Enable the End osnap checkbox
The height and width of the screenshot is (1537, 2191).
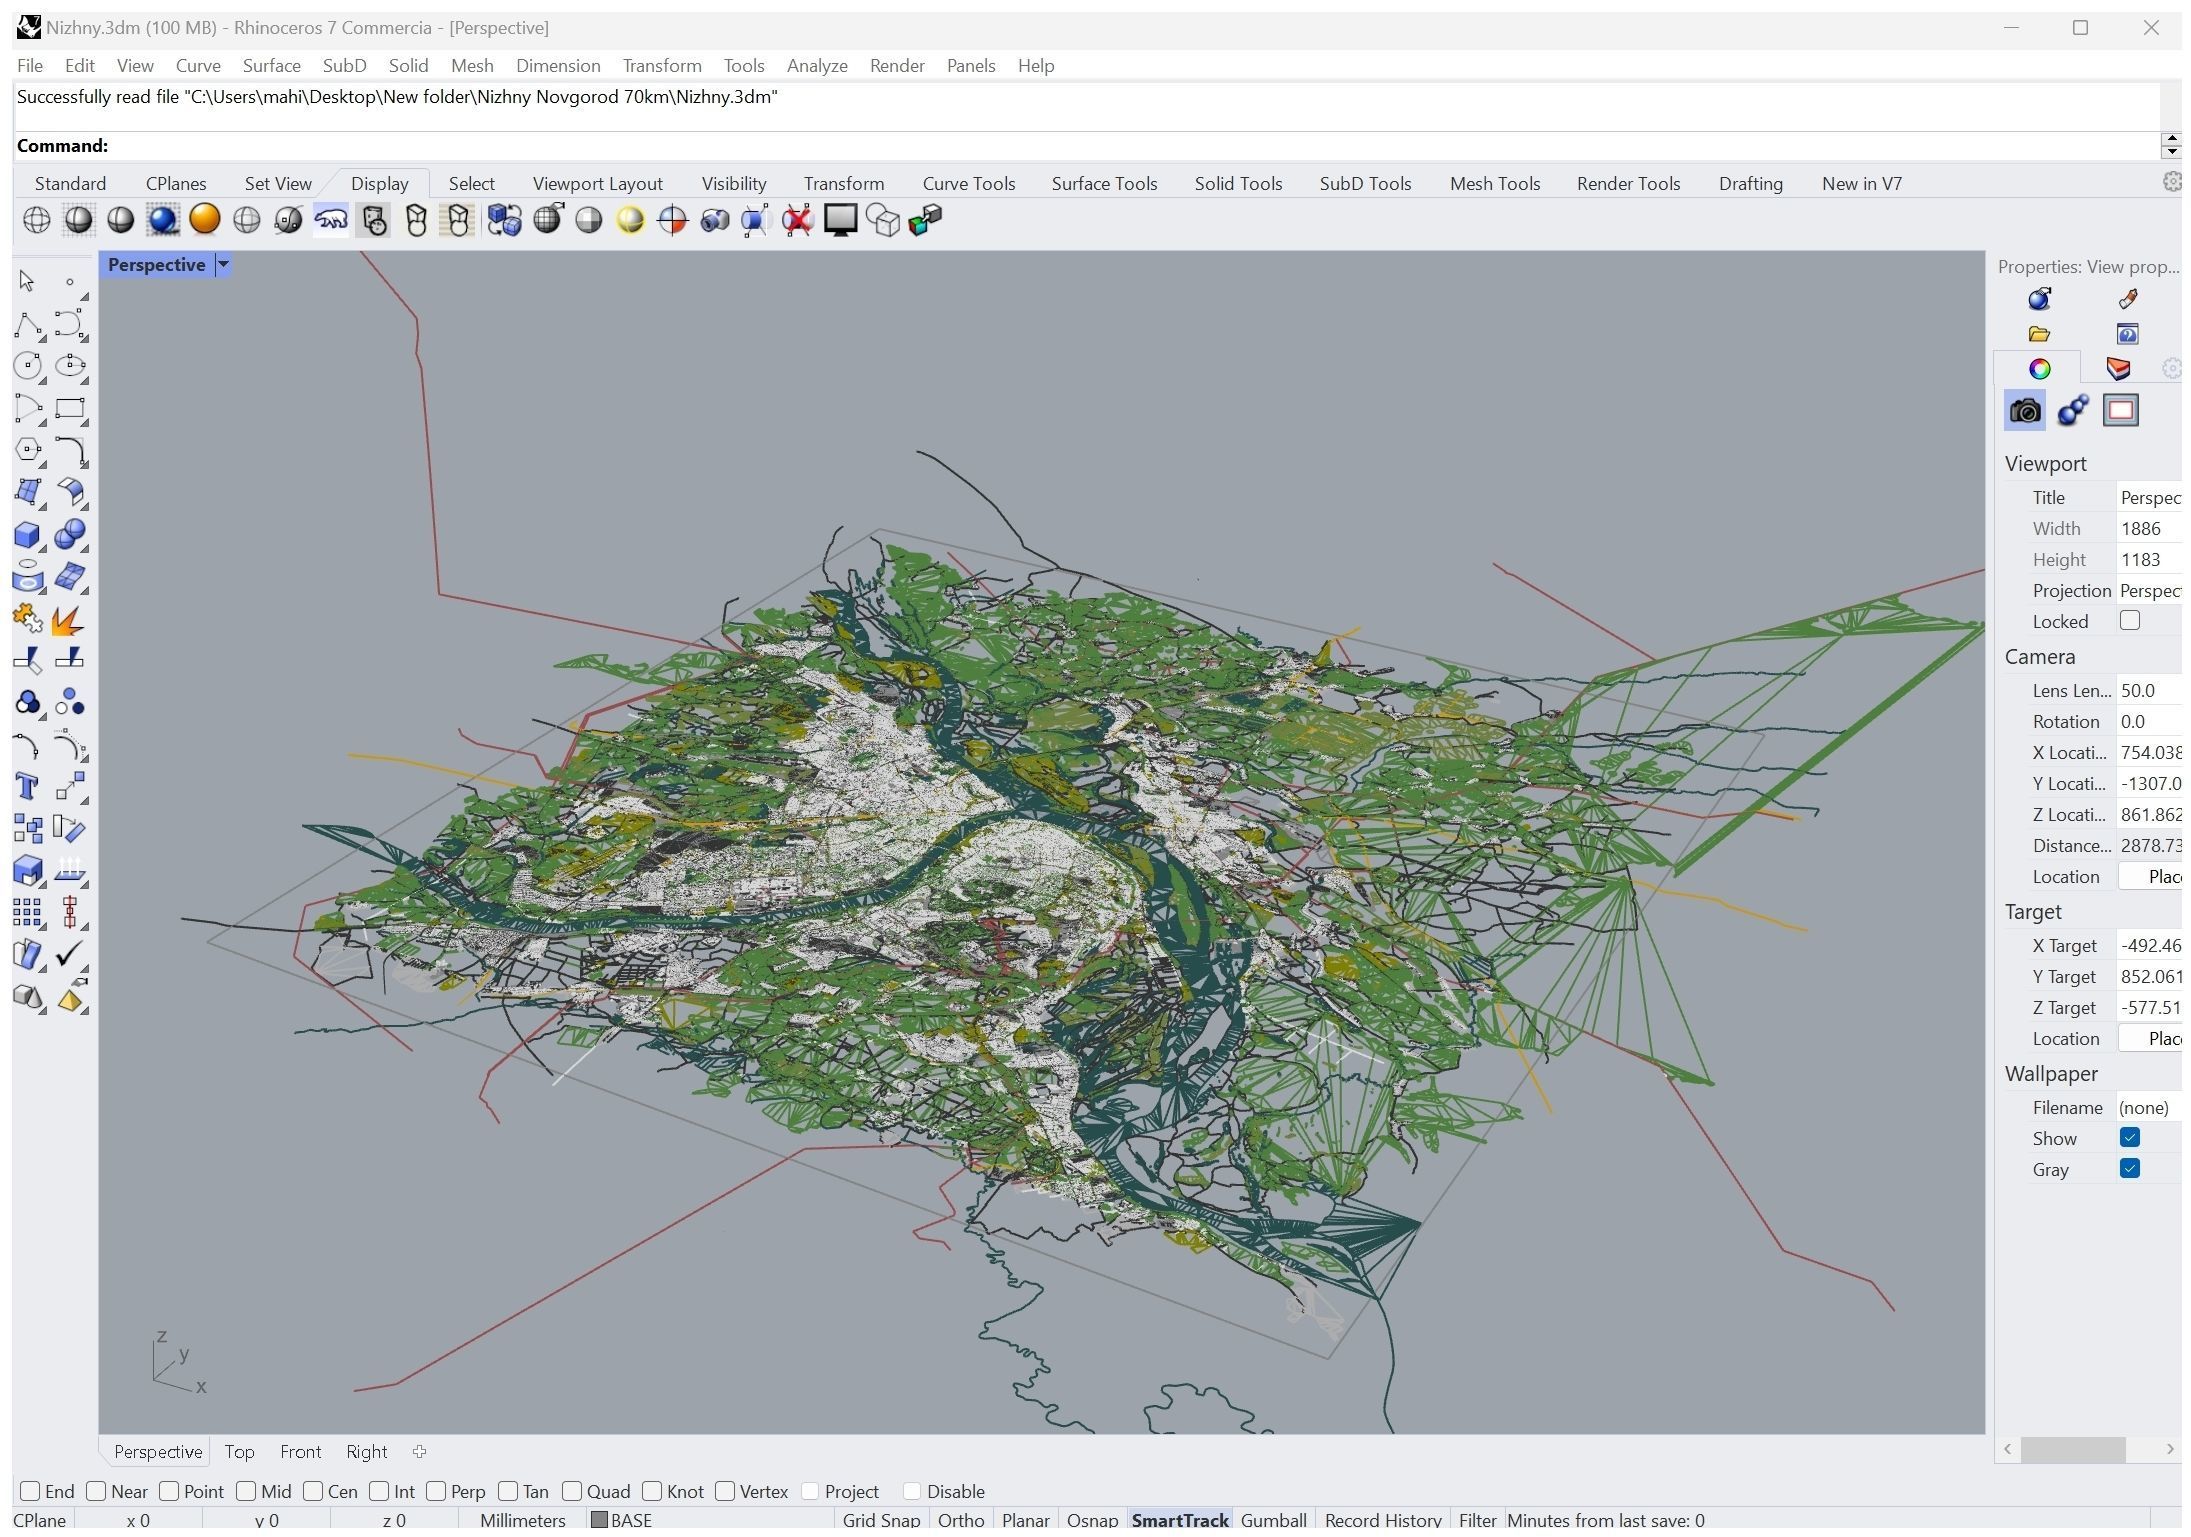[30, 1492]
